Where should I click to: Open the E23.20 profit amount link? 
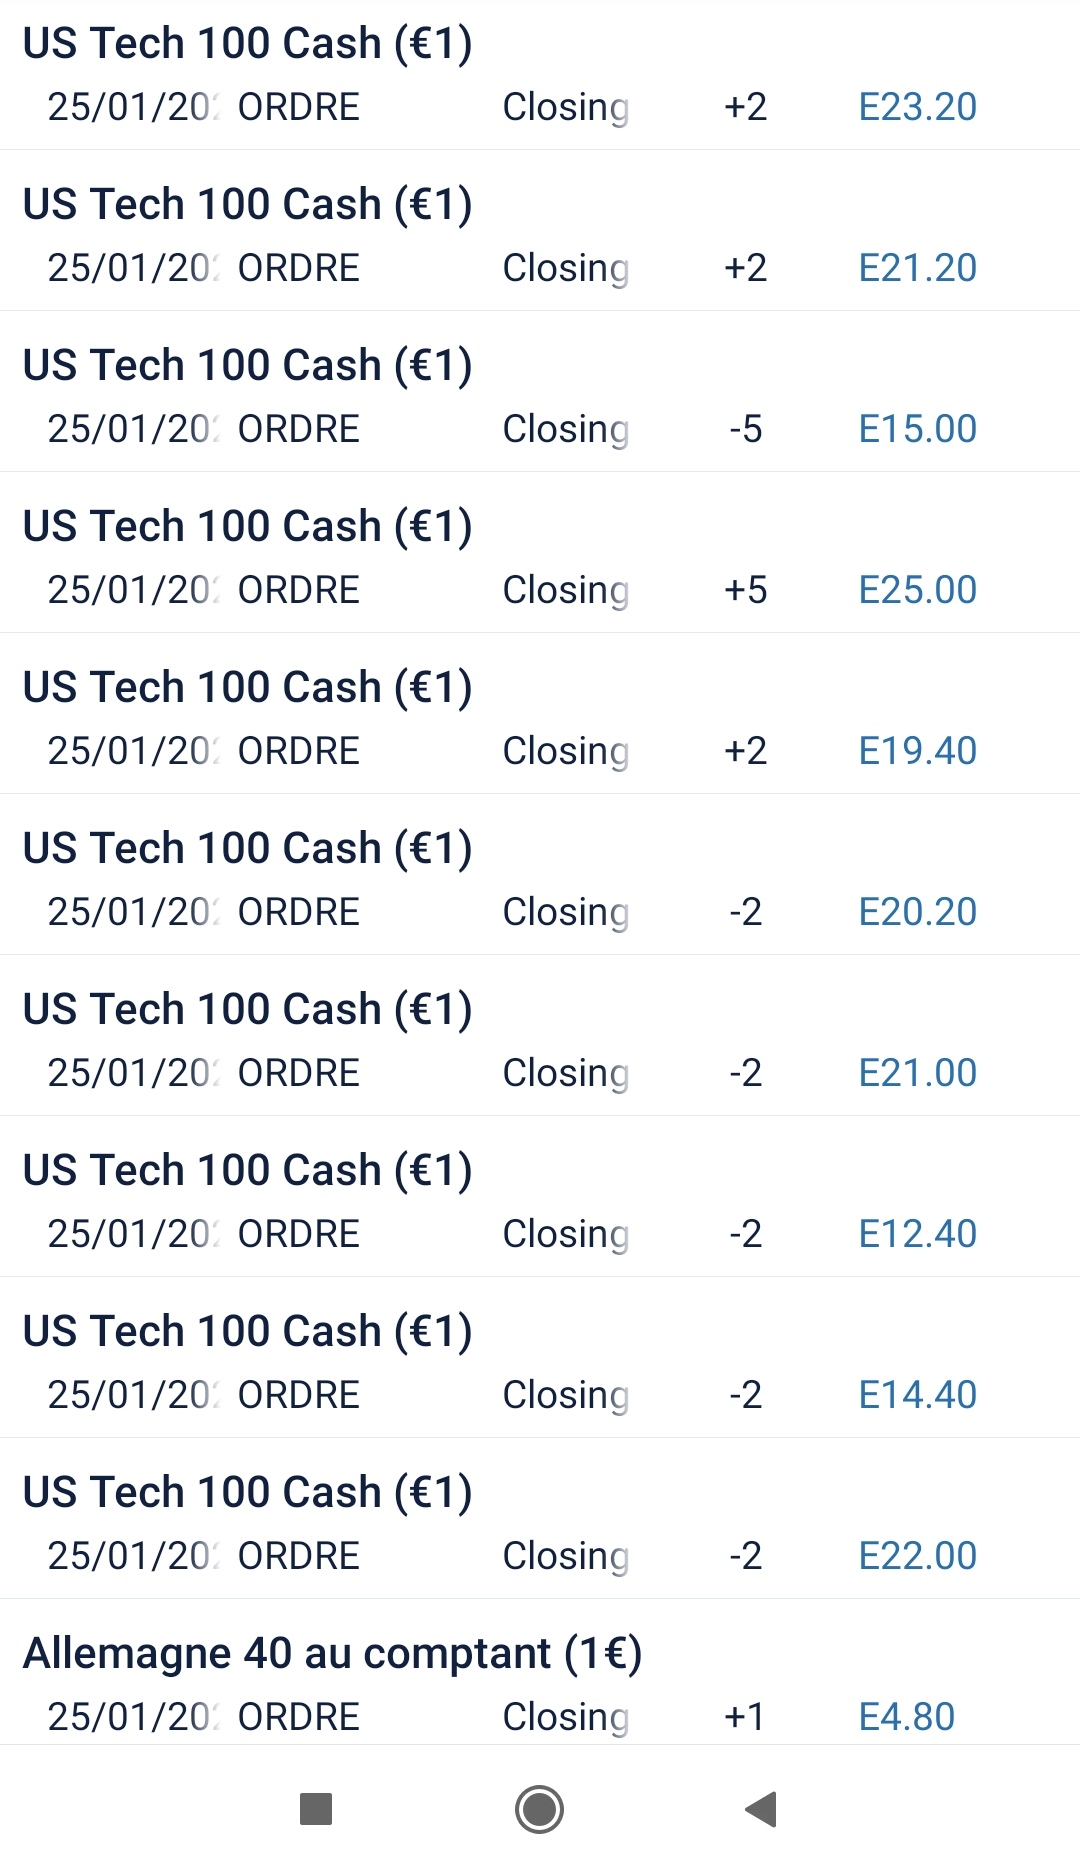tap(917, 107)
